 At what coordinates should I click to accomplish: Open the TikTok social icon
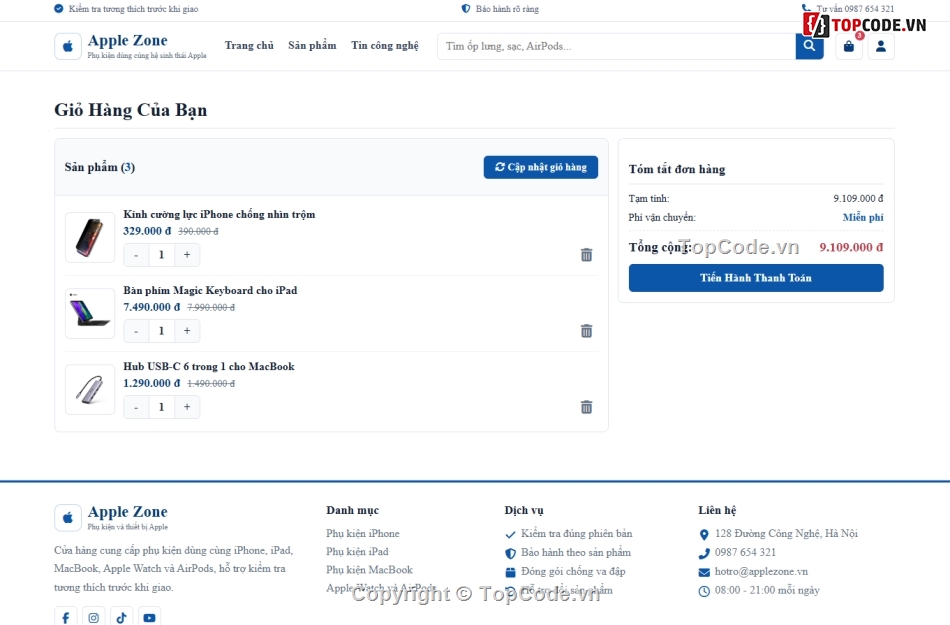coord(121,617)
